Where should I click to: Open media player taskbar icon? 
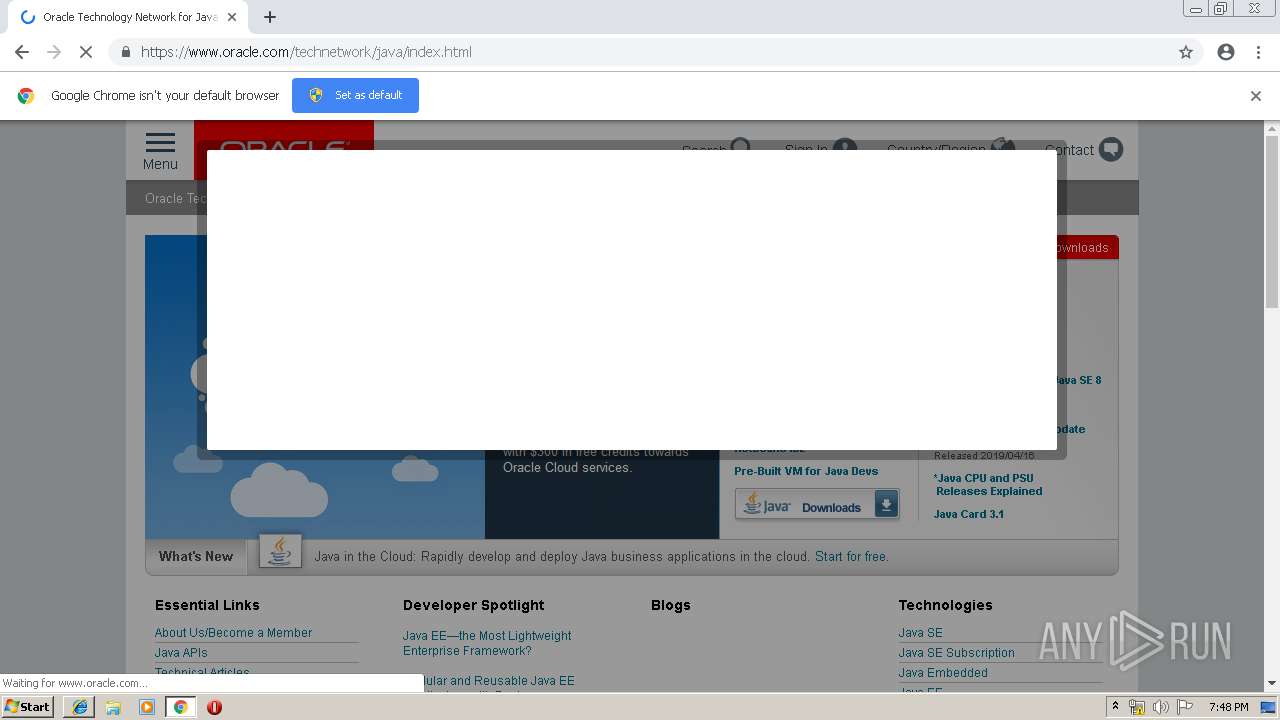click(147, 707)
